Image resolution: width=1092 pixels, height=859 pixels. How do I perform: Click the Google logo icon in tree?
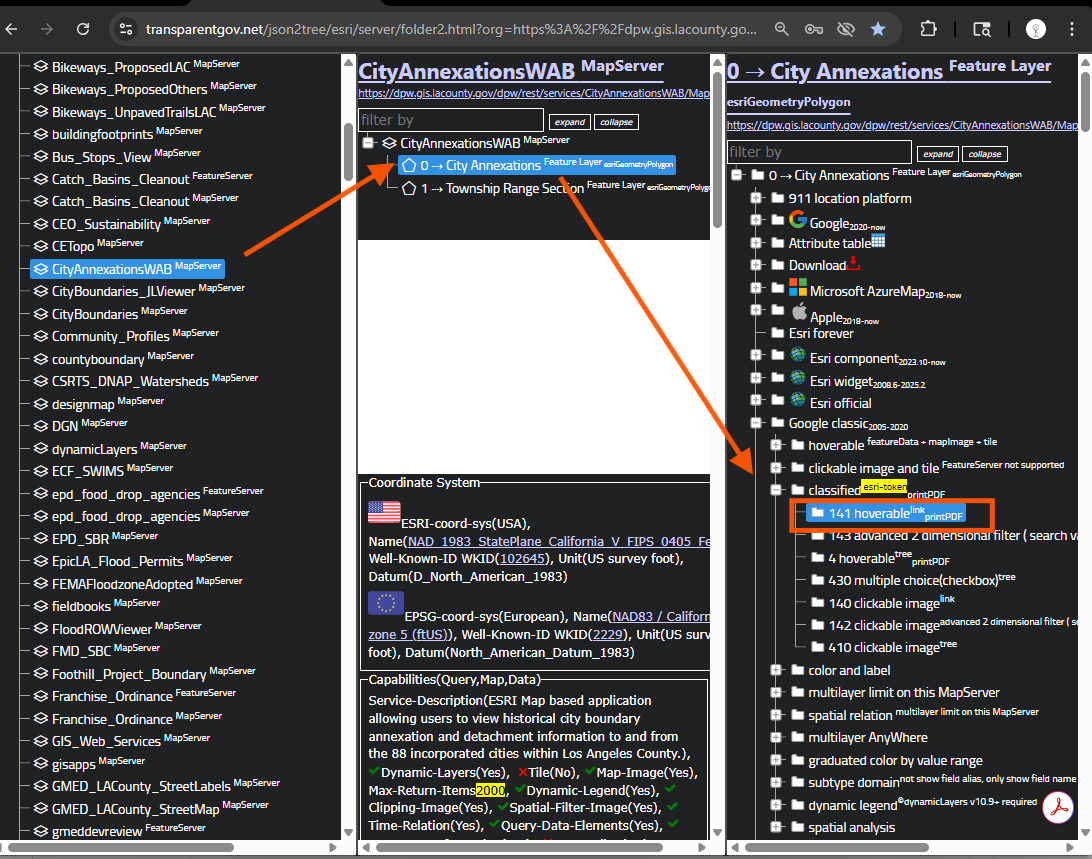(797, 220)
